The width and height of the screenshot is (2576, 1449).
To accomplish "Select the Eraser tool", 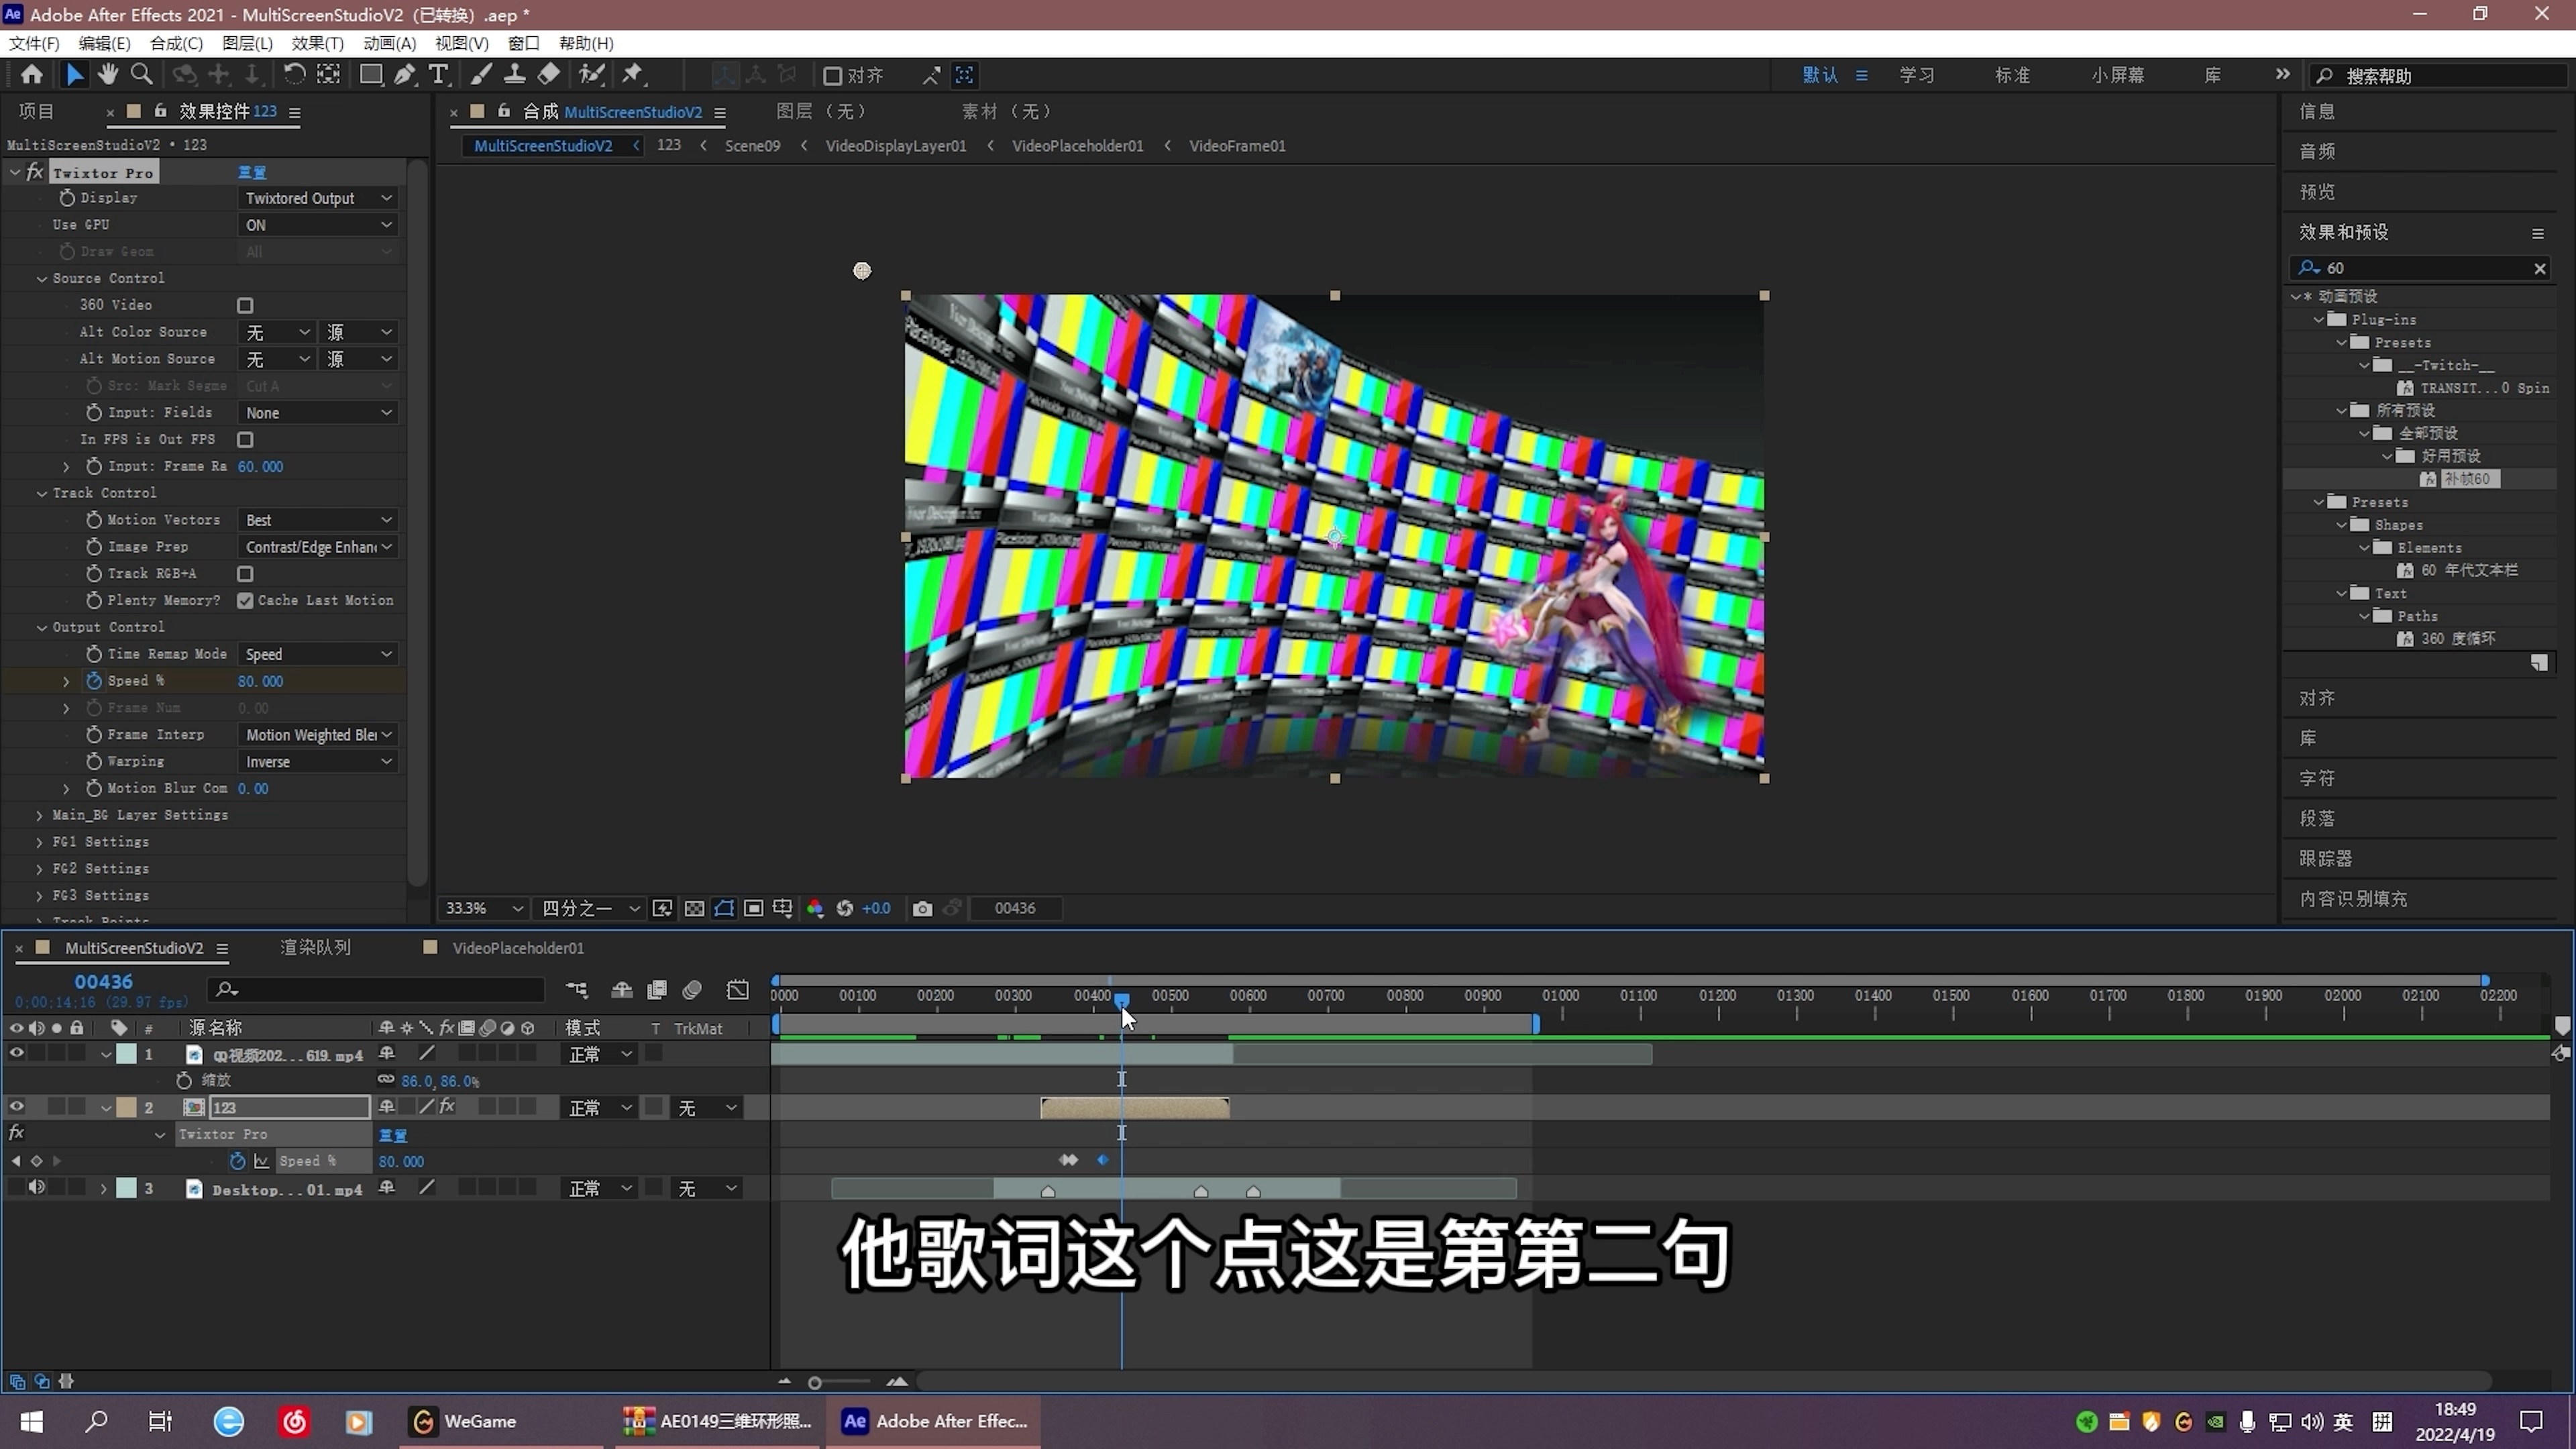I will (x=549, y=74).
